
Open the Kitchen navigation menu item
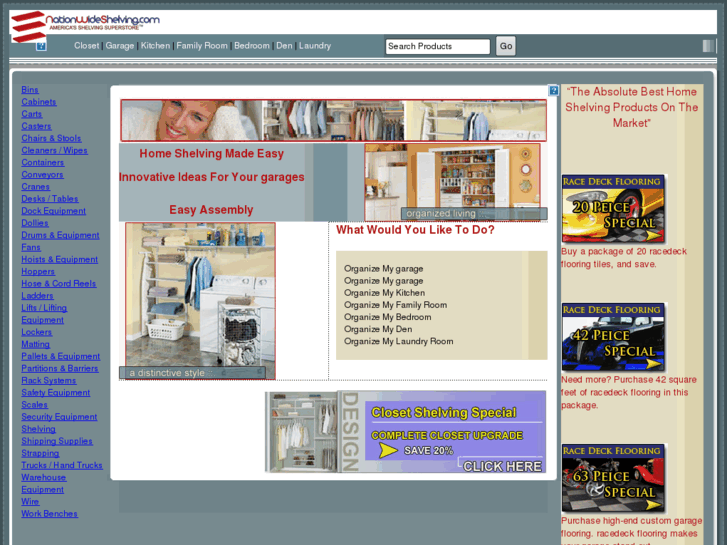tap(155, 45)
